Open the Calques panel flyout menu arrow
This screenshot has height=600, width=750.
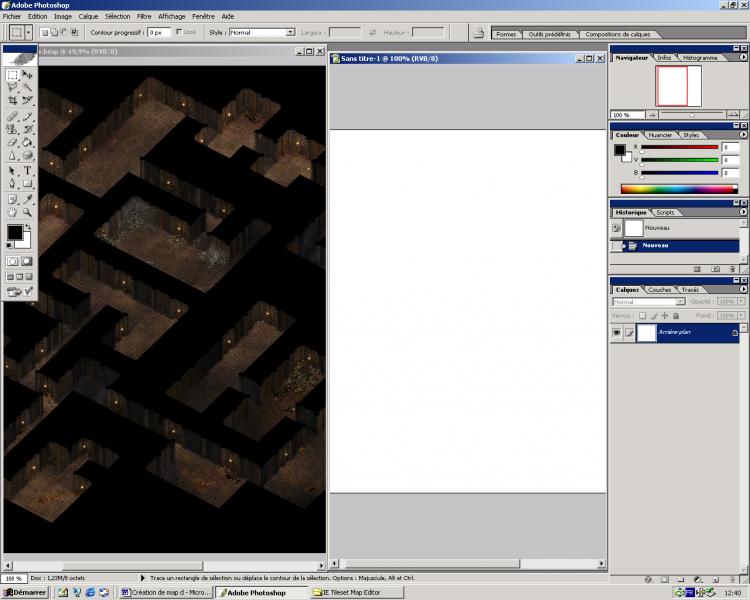coord(743,289)
